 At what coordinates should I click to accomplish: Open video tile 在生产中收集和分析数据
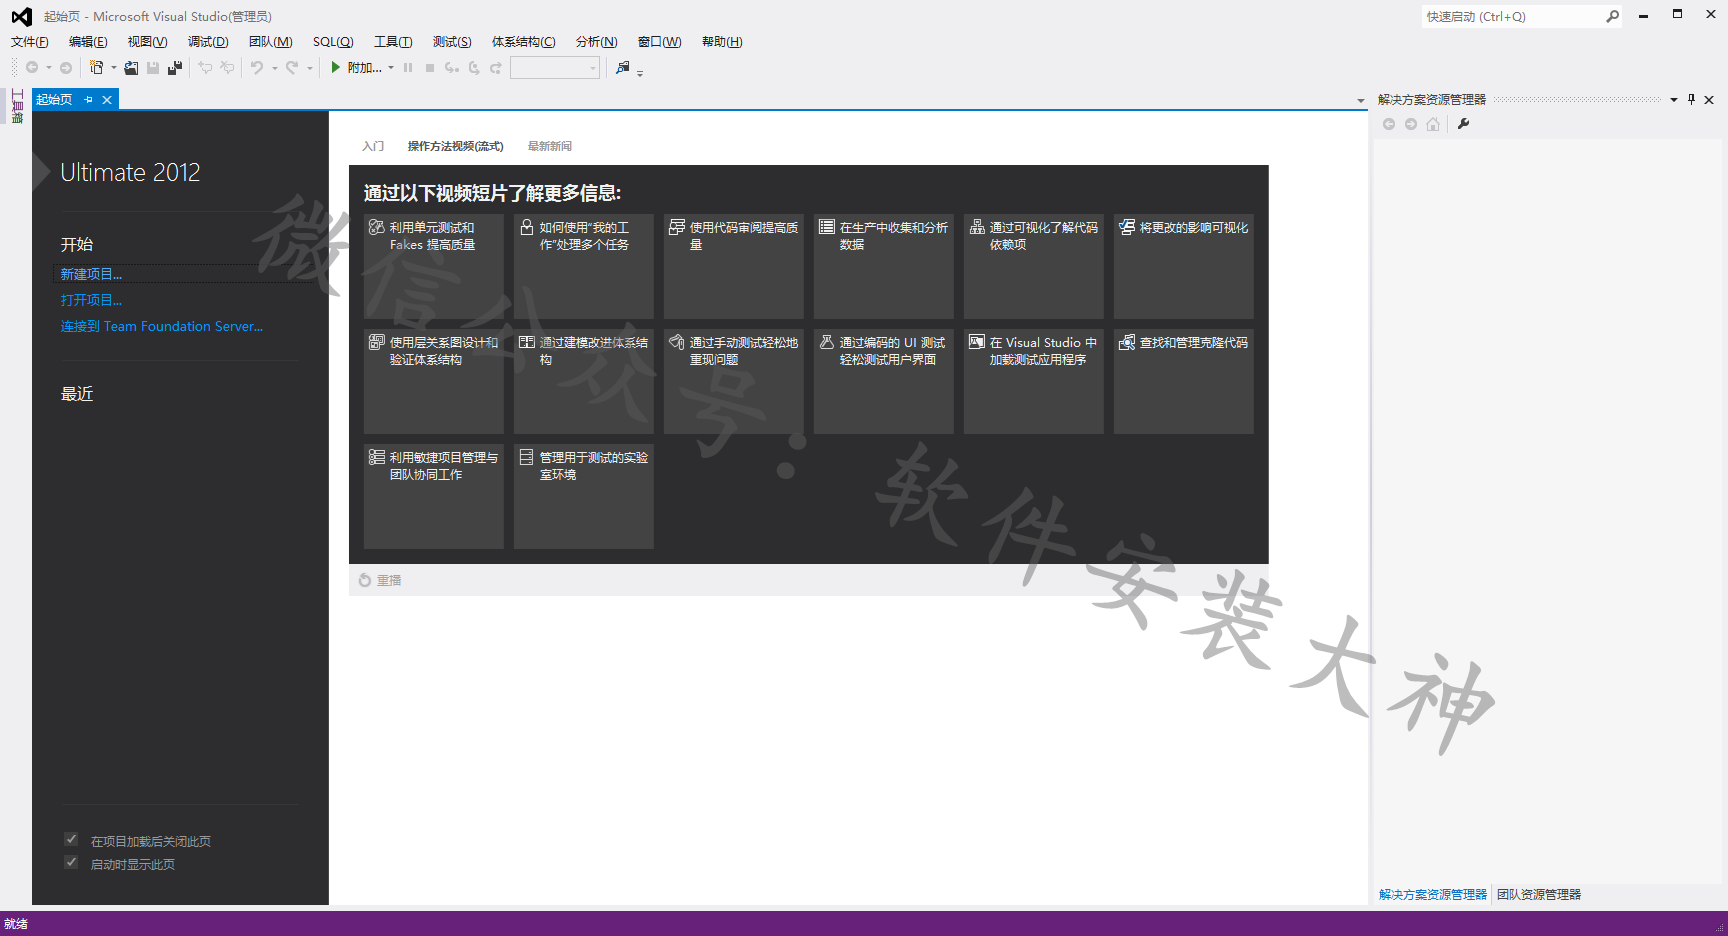[883, 266]
